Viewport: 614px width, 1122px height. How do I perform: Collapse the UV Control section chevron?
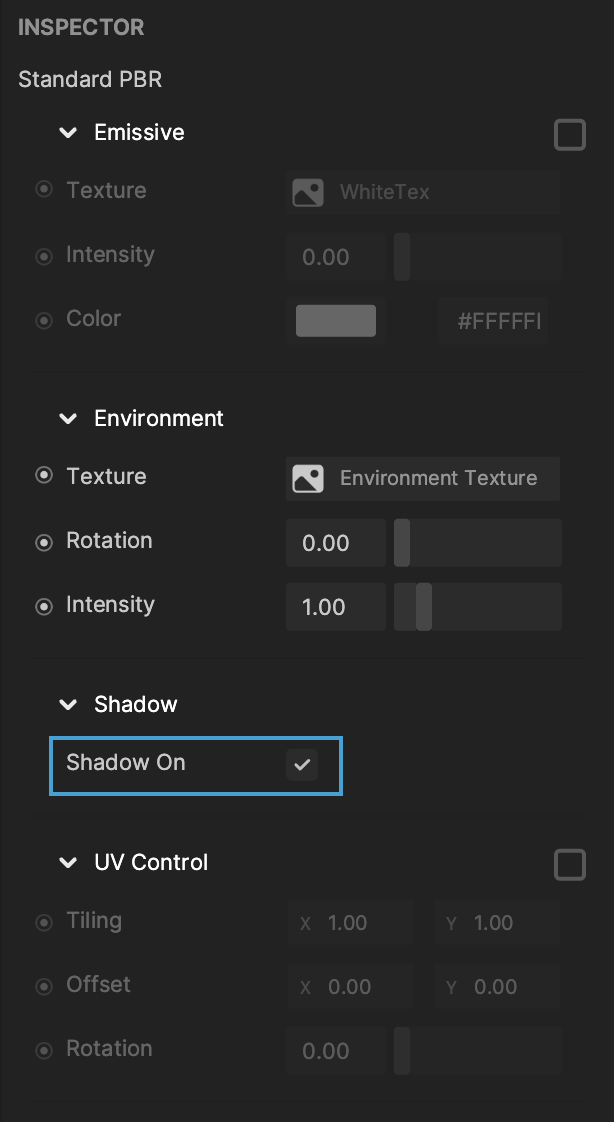pos(68,862)
